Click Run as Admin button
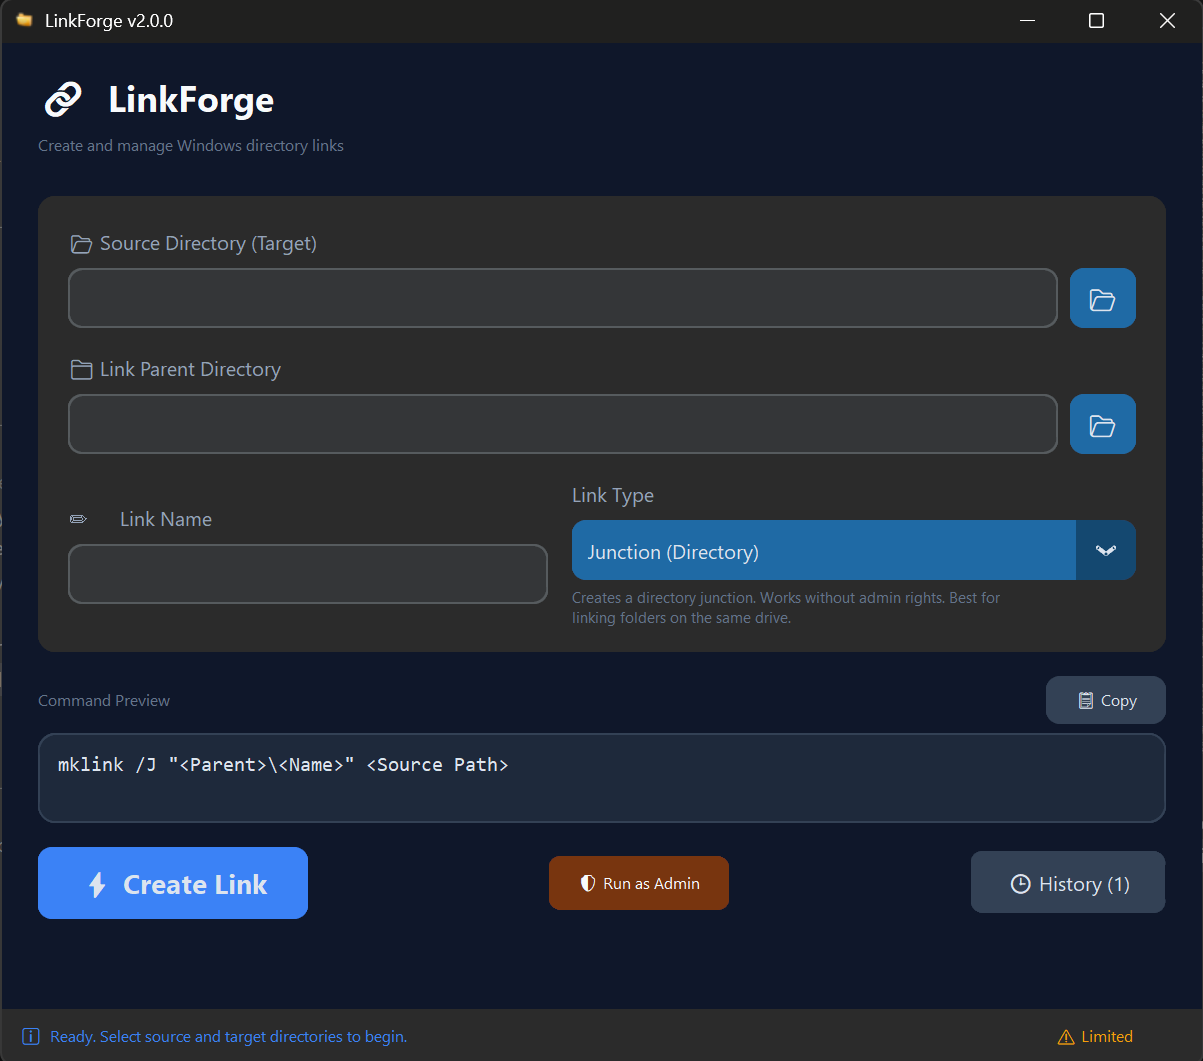 point(639,883)
